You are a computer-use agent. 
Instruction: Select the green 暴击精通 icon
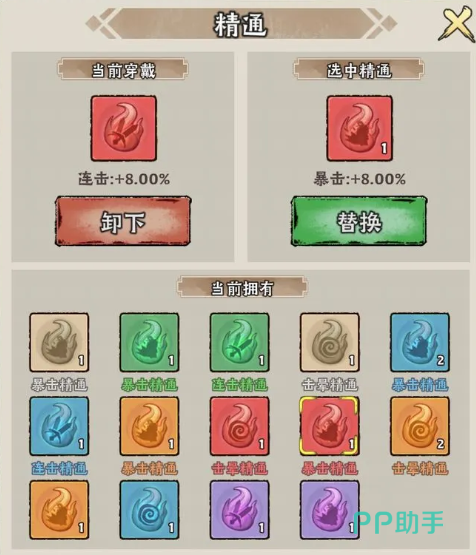pos(149,342)
